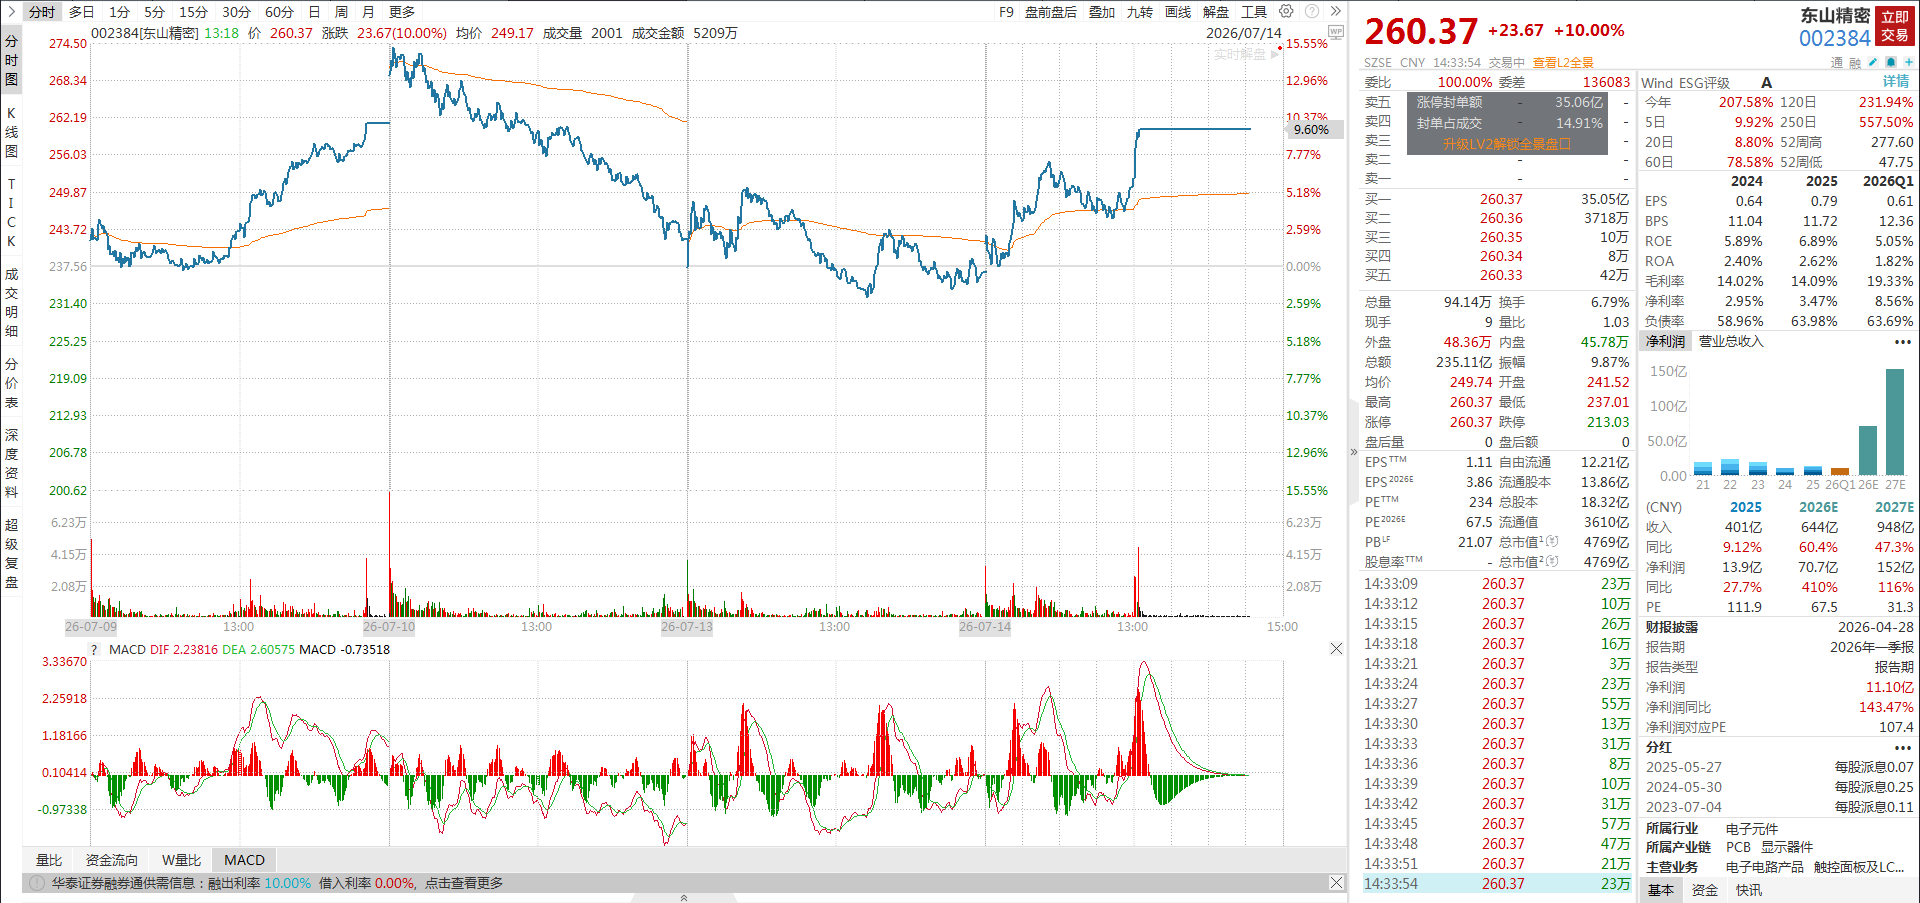Close the MACD indicator panel

coord(1336,649)
